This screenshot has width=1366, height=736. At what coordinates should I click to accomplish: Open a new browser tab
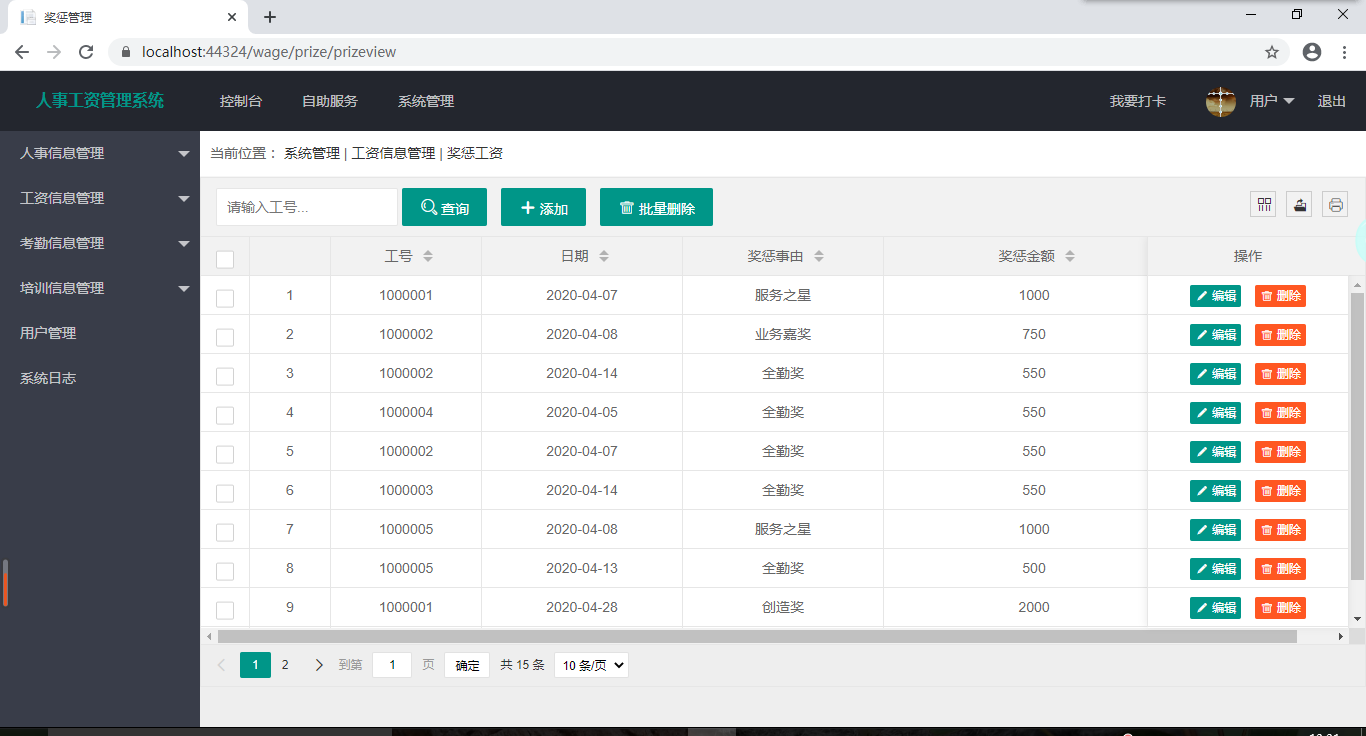[x=269, y=17]
